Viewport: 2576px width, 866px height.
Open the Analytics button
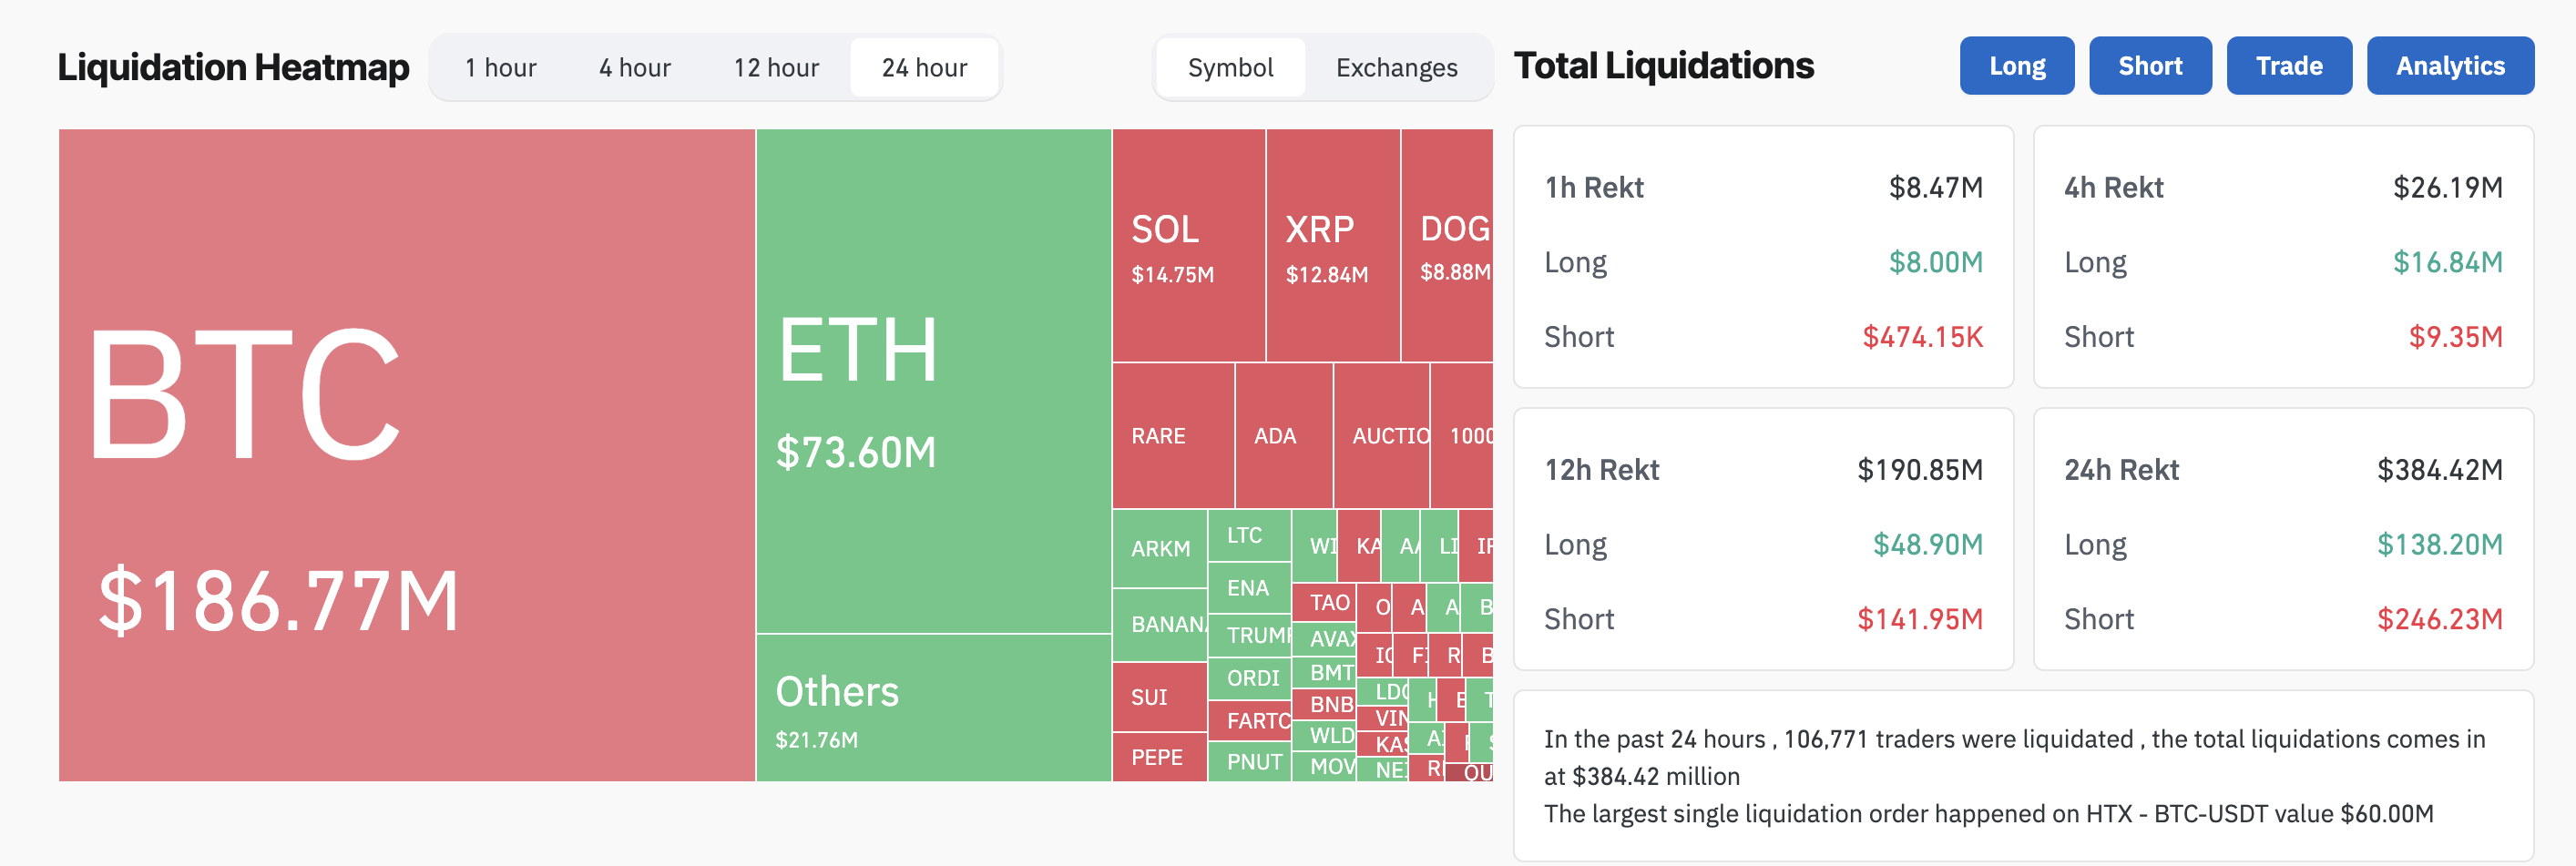(x=2449, y=66)
